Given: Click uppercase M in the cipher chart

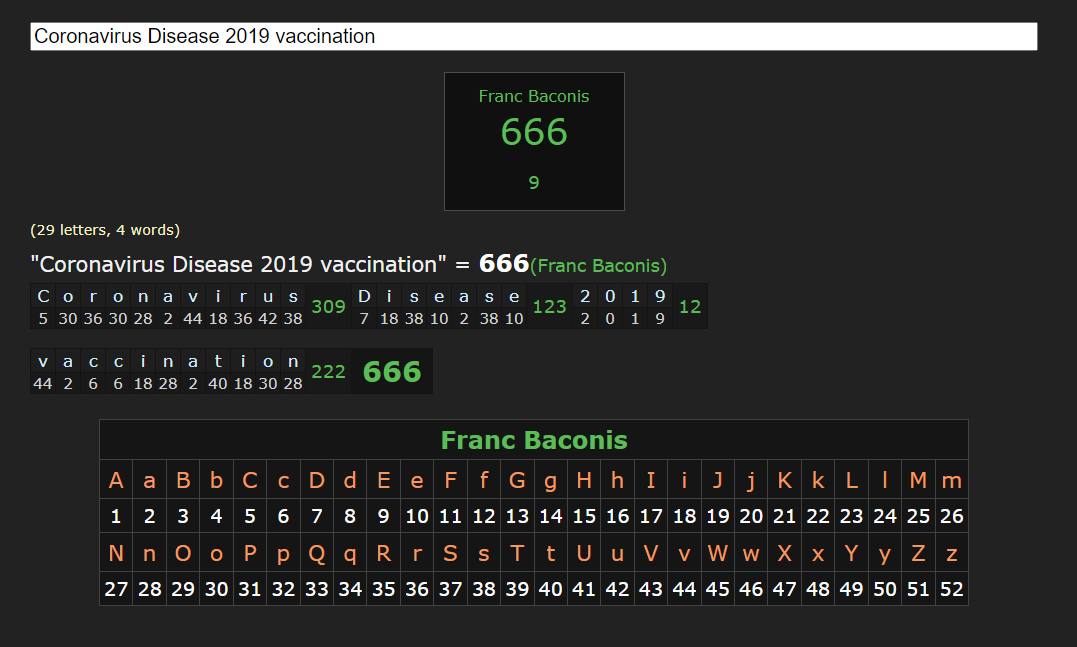Looking at the screenshot, I should (x=918, y=480).
